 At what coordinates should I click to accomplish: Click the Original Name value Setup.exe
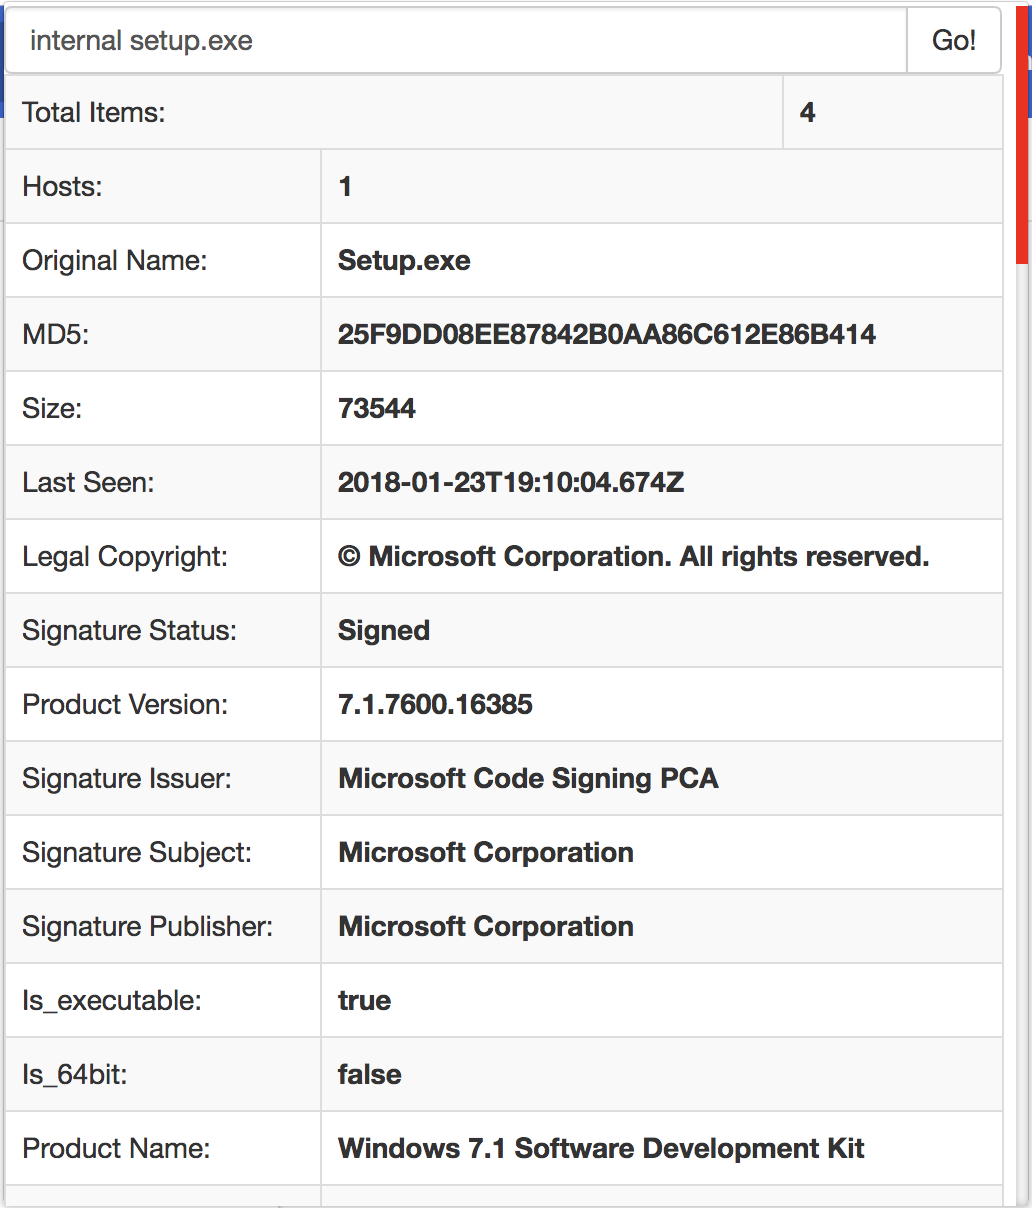click(x=404, y=260)
